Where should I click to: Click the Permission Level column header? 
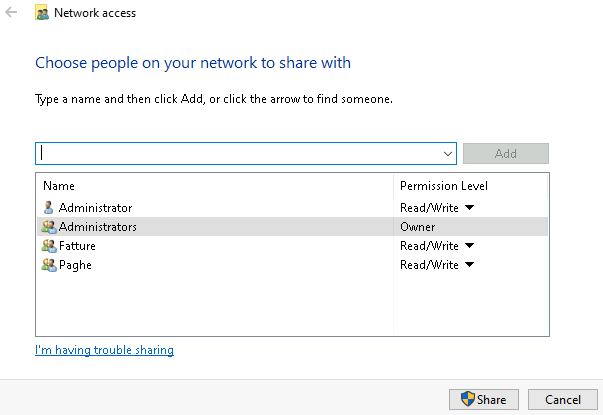[444, 186]
